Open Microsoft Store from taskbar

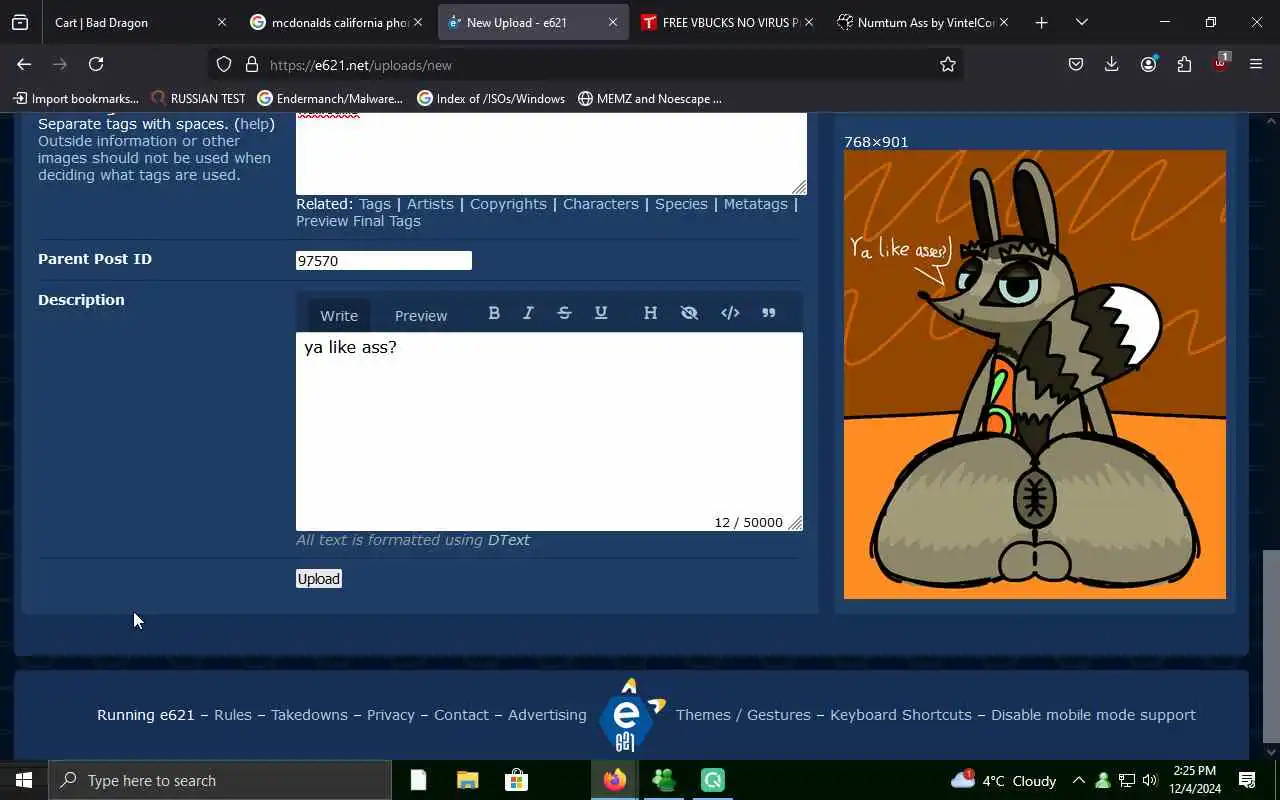click(516, 780)
